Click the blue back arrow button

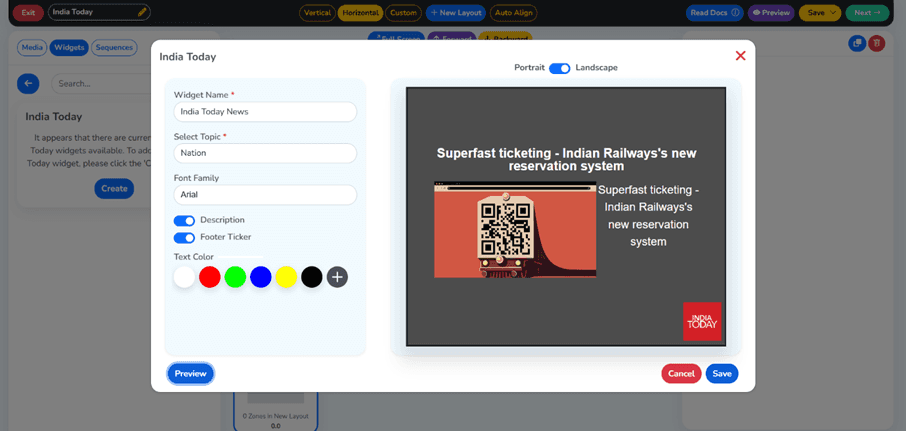[x=28, y=84]
